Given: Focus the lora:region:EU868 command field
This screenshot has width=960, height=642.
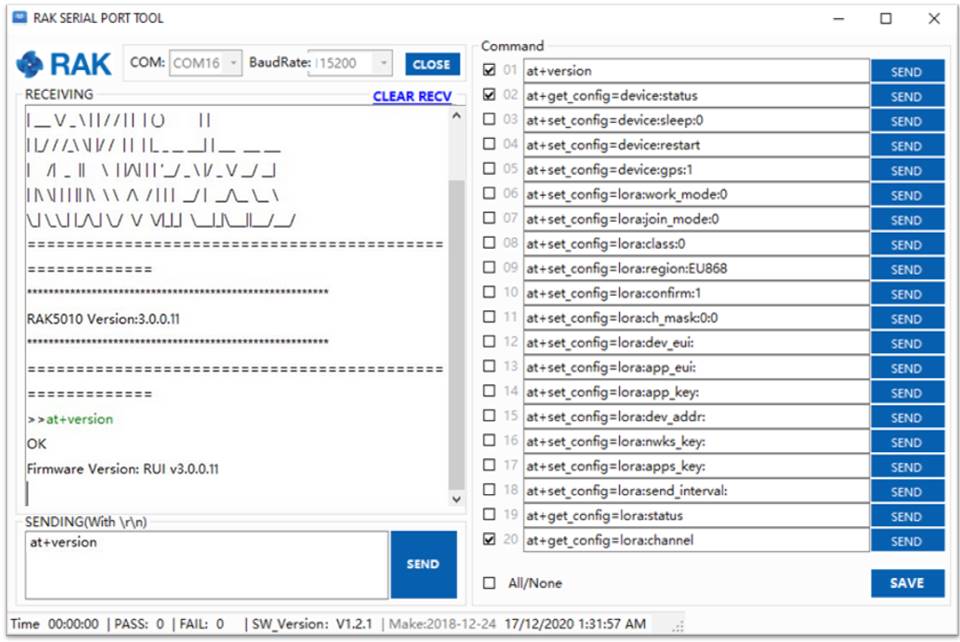Looking at the screenshot, I should click(696, 268).
